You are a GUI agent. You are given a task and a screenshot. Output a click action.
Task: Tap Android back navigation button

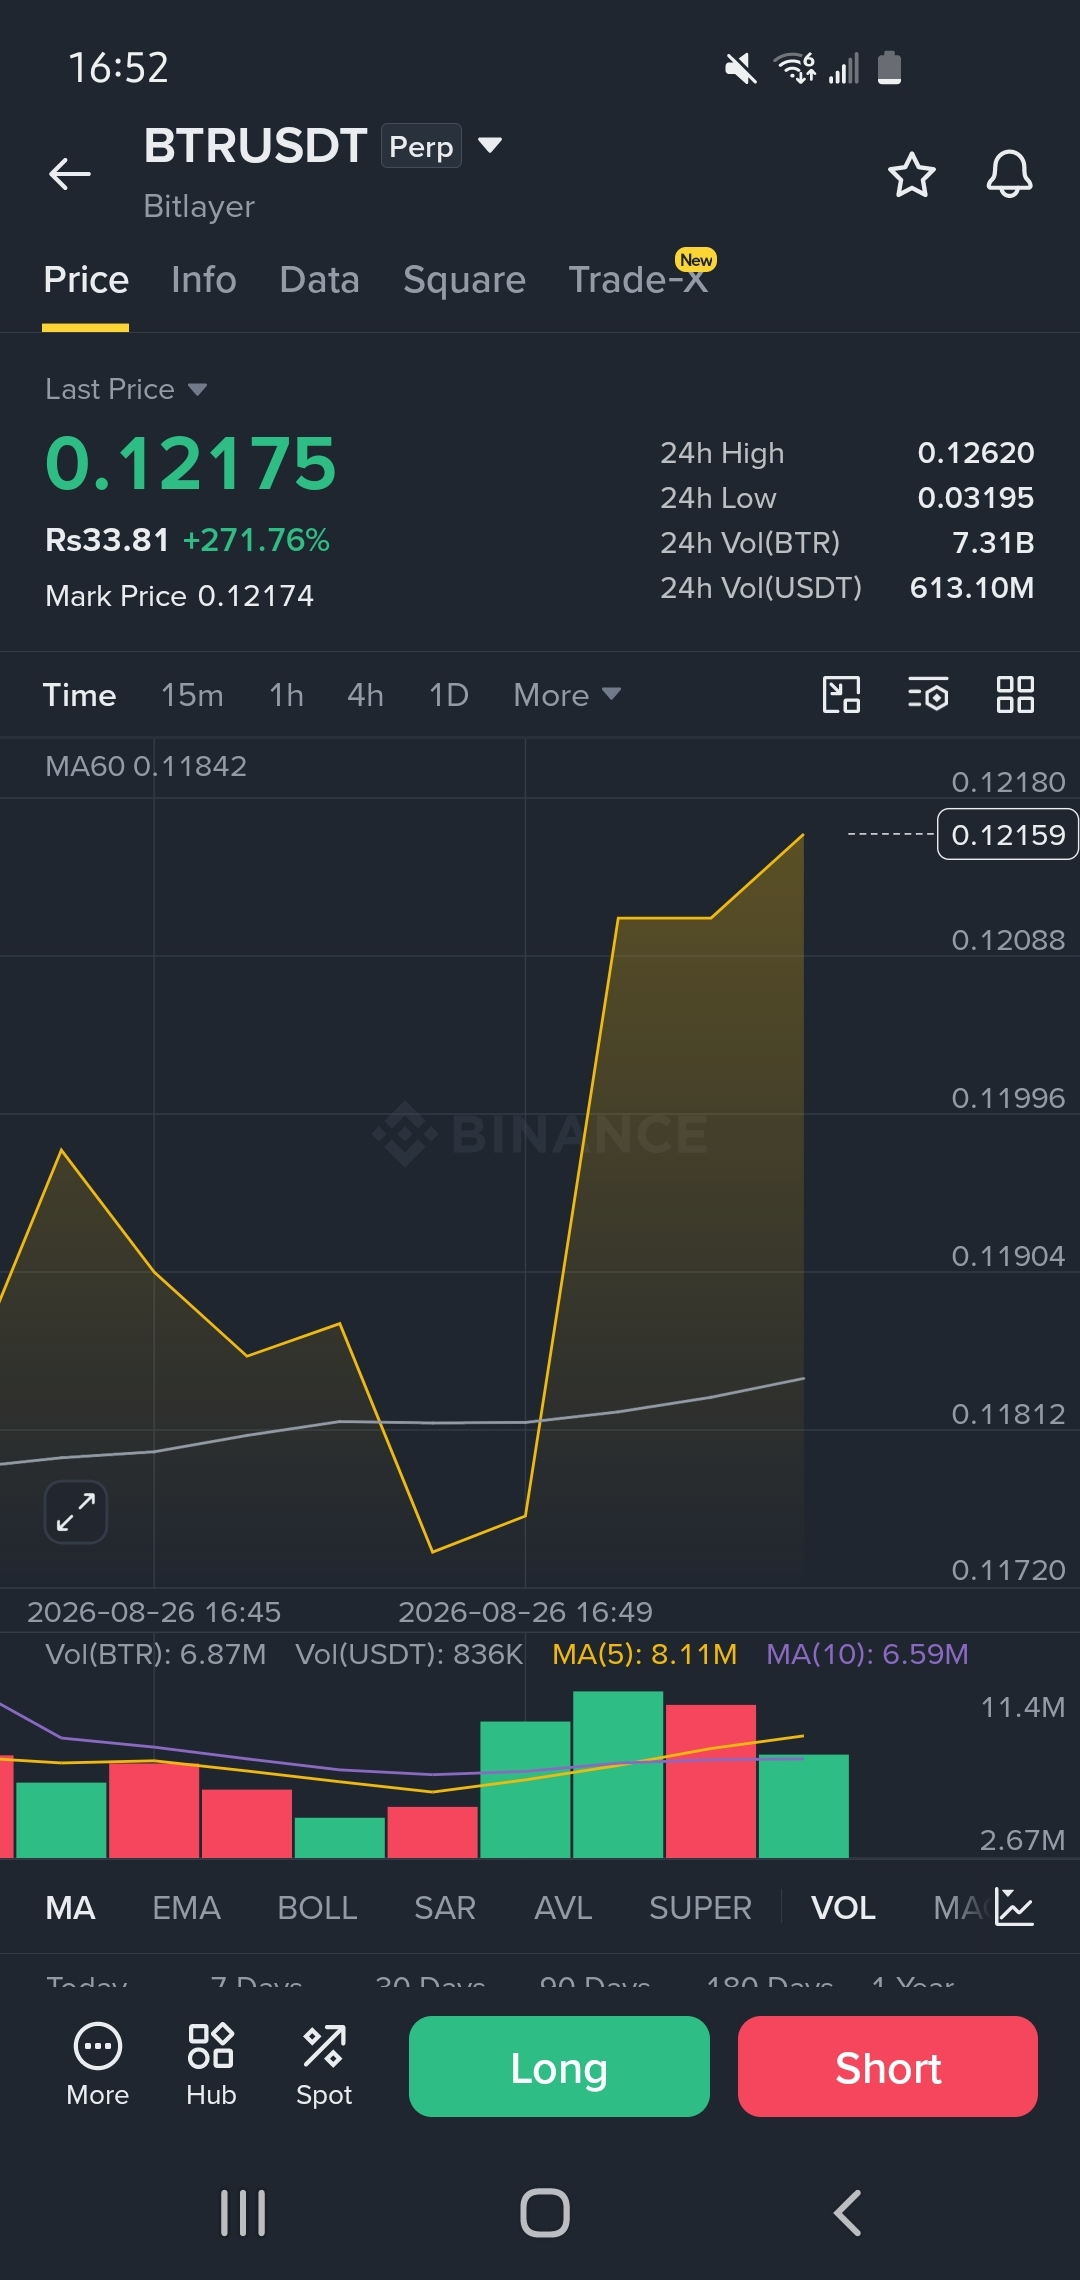848,2212
